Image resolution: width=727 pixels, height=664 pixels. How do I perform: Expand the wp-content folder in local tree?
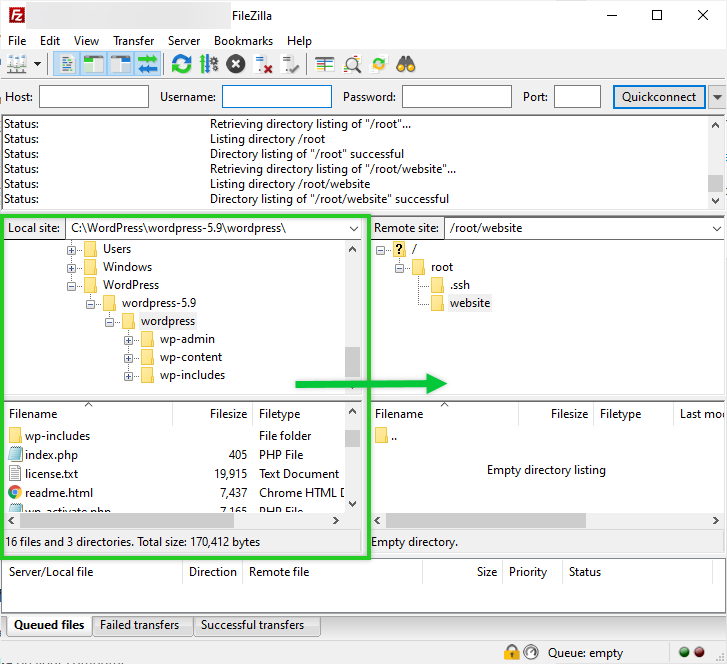click(129, 358)
